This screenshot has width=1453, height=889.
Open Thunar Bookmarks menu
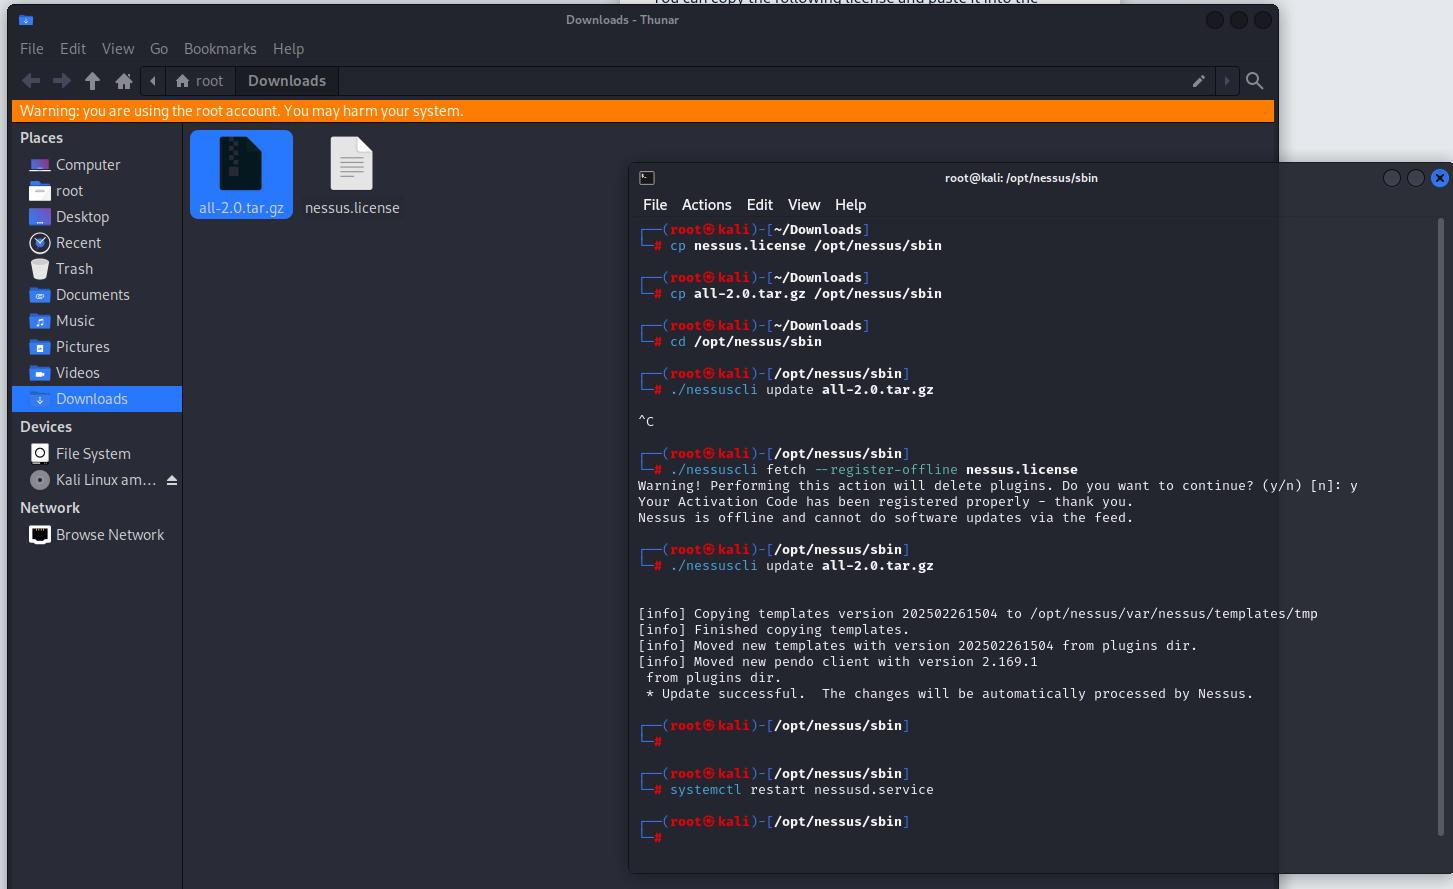(220, 49)
